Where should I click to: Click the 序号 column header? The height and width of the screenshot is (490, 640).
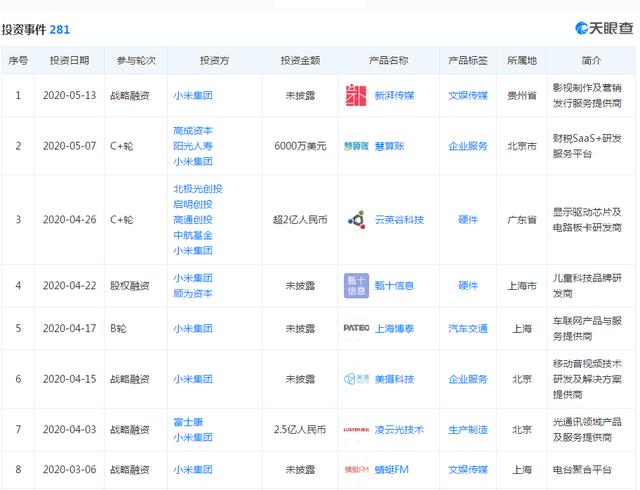click(x=18, y=60)
